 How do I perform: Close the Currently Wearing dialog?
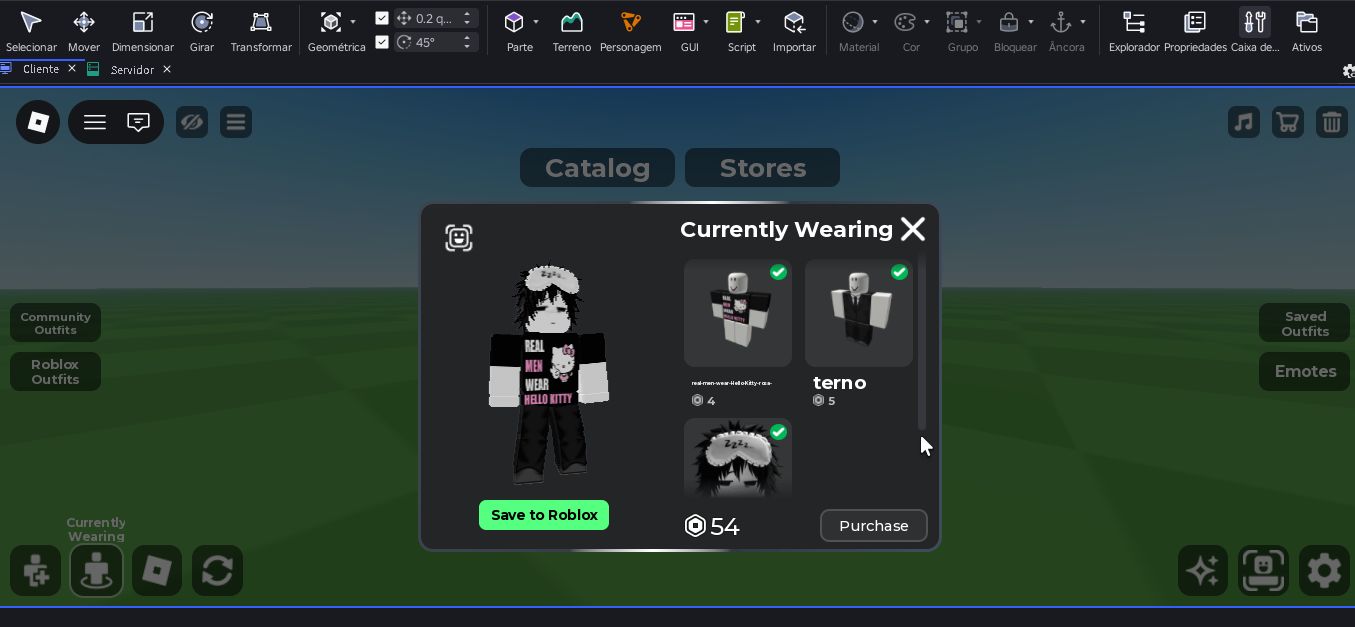913,229
